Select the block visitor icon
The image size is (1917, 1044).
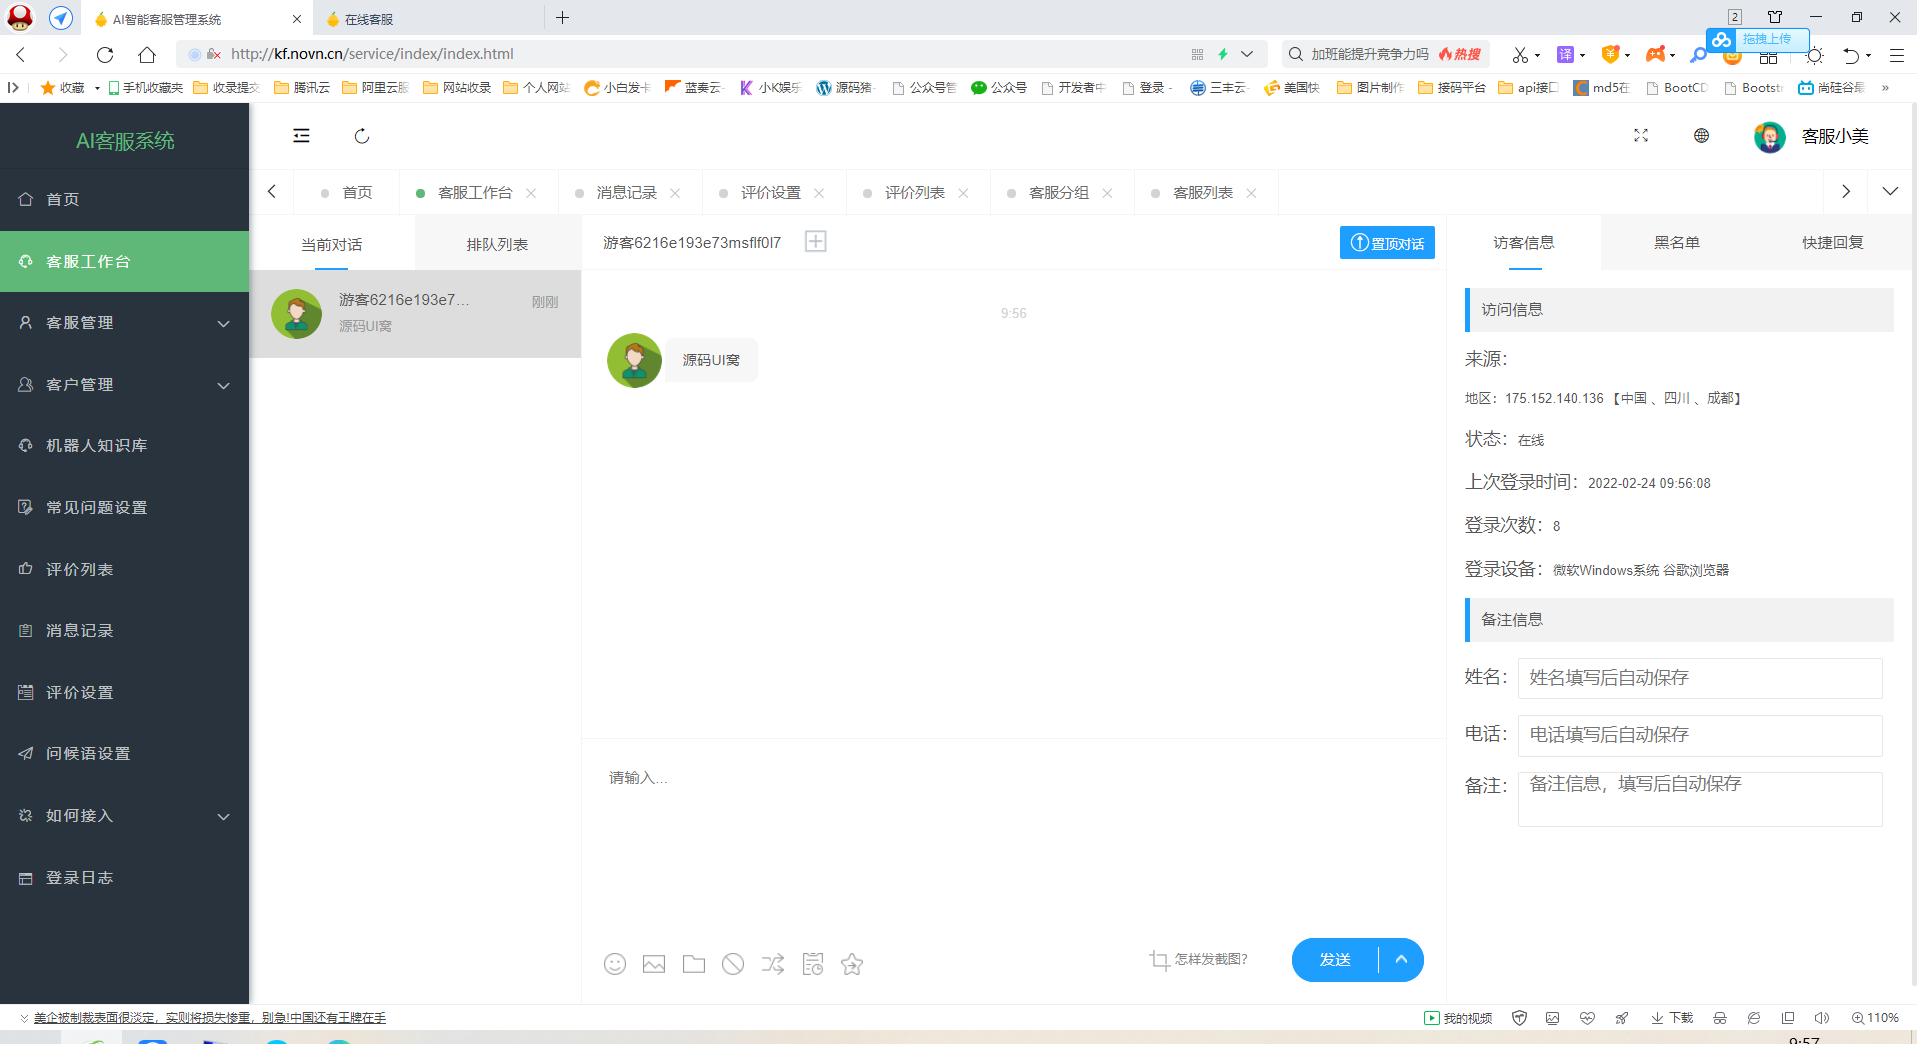coord(733,963)
